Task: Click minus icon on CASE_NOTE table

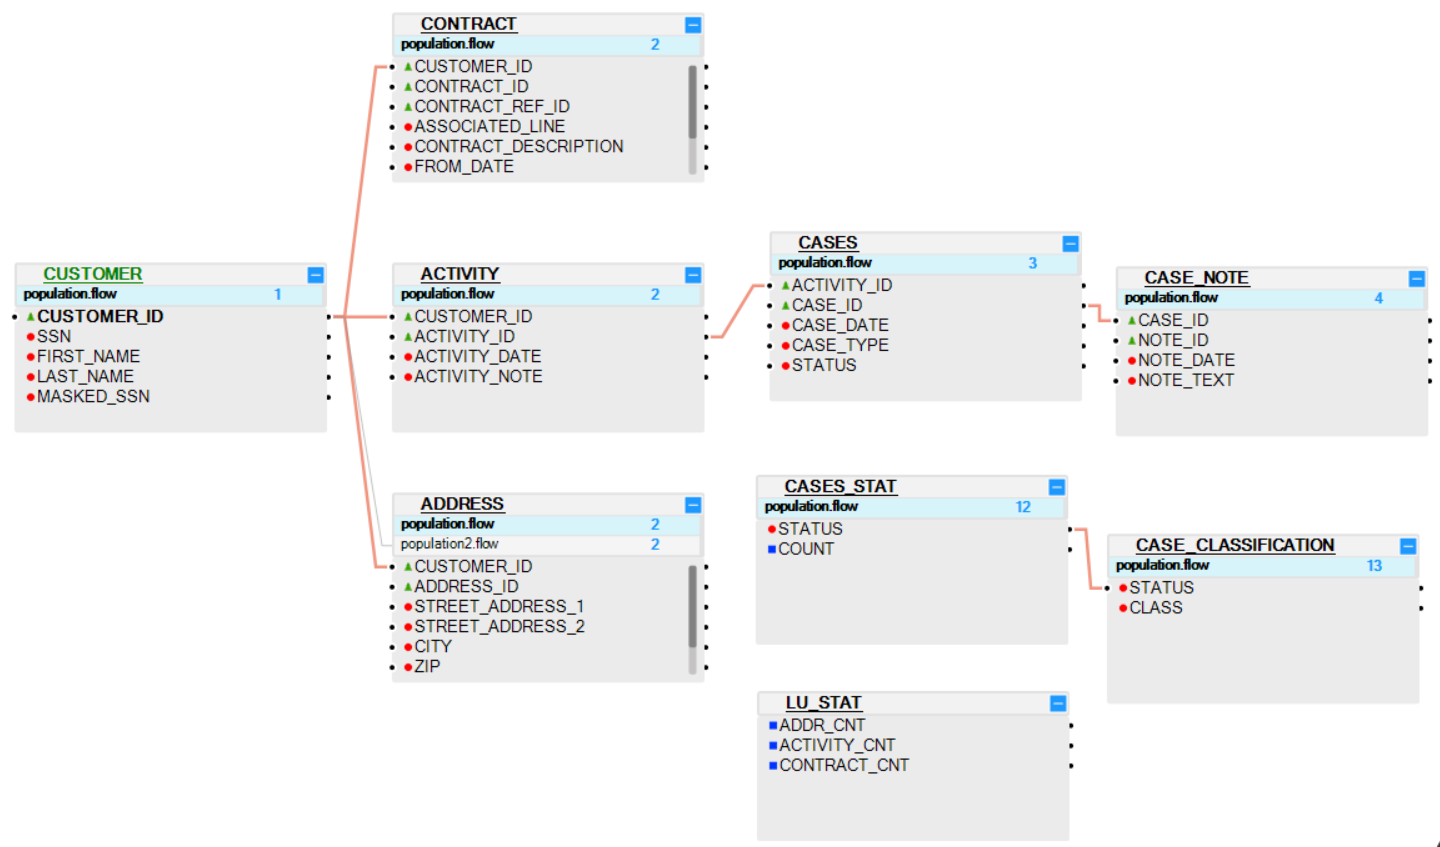Action: (1416, 279)
